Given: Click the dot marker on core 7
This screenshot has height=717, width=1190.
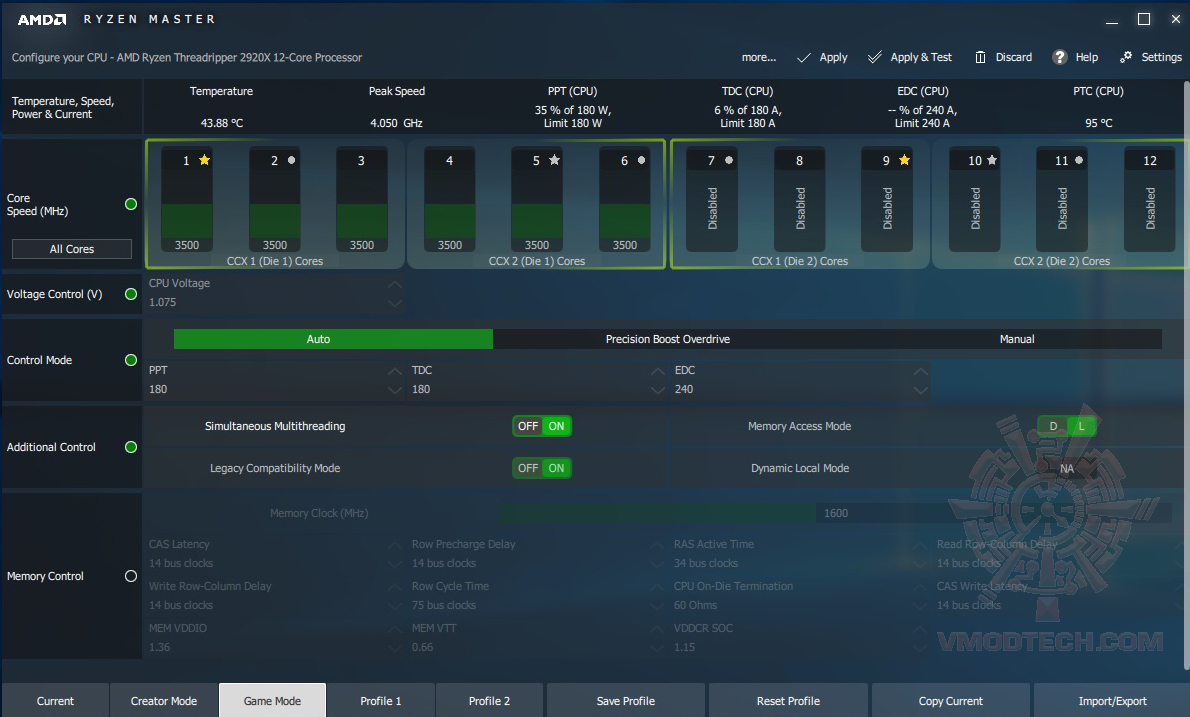Looking at the screenshot, I should [x=729, y=160].
